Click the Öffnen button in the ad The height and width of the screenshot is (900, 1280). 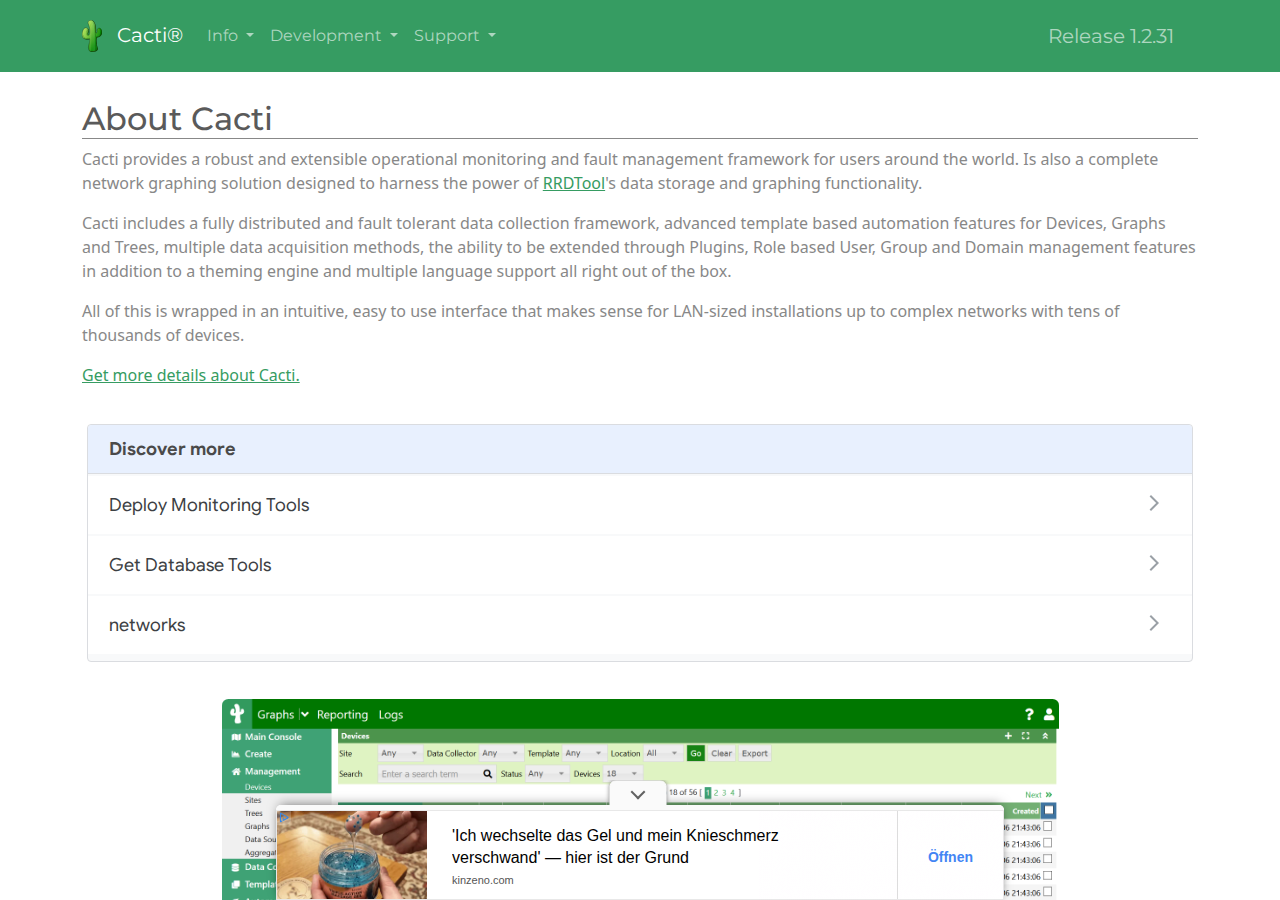(950, 857)
